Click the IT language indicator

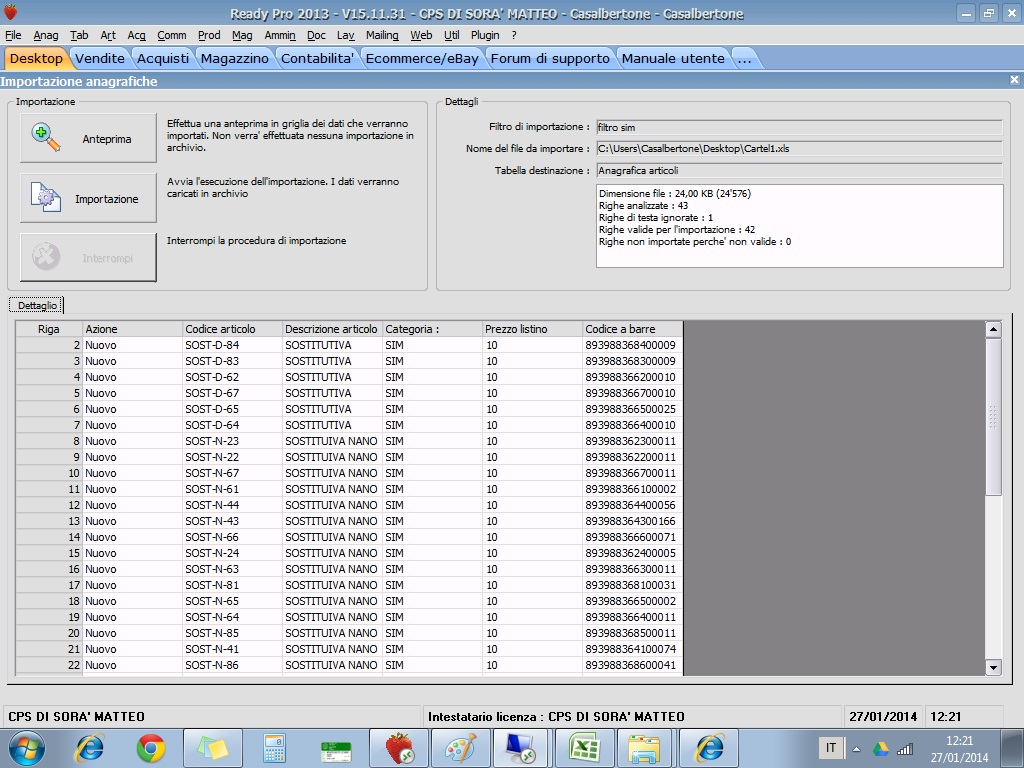831,748
